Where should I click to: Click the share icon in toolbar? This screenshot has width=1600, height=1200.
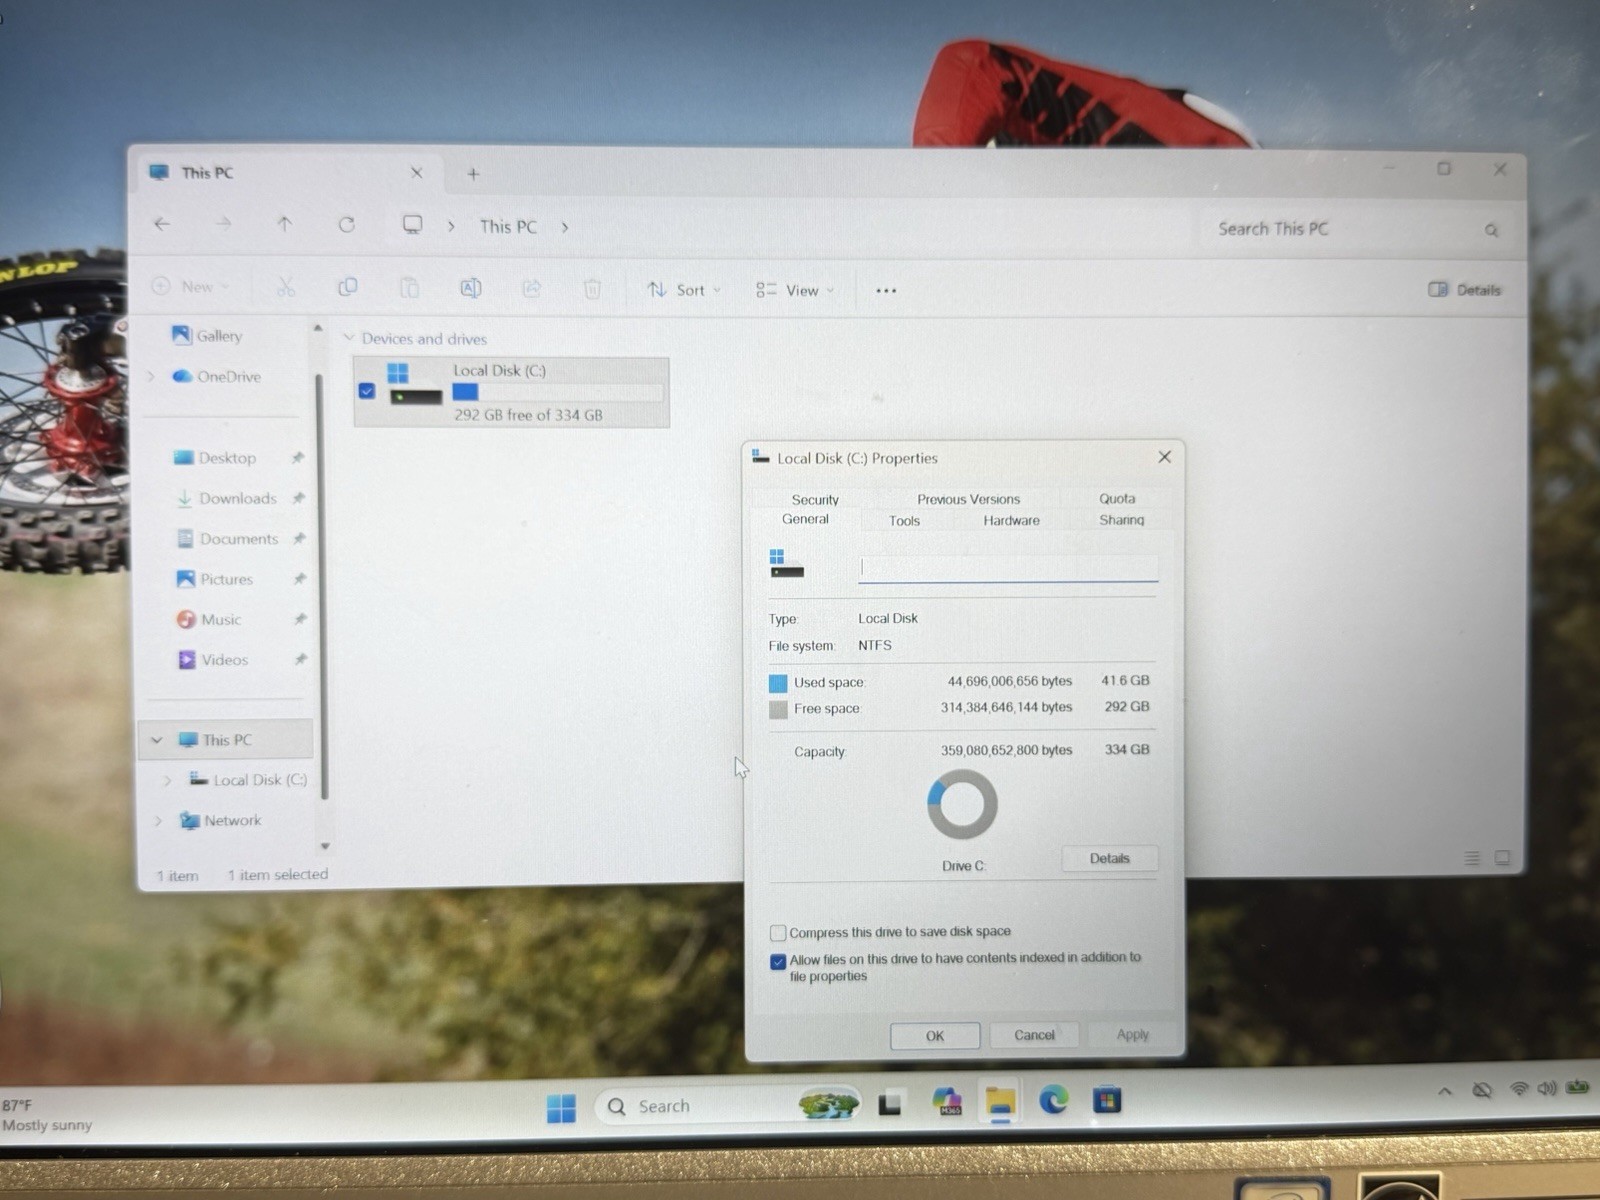532,288
